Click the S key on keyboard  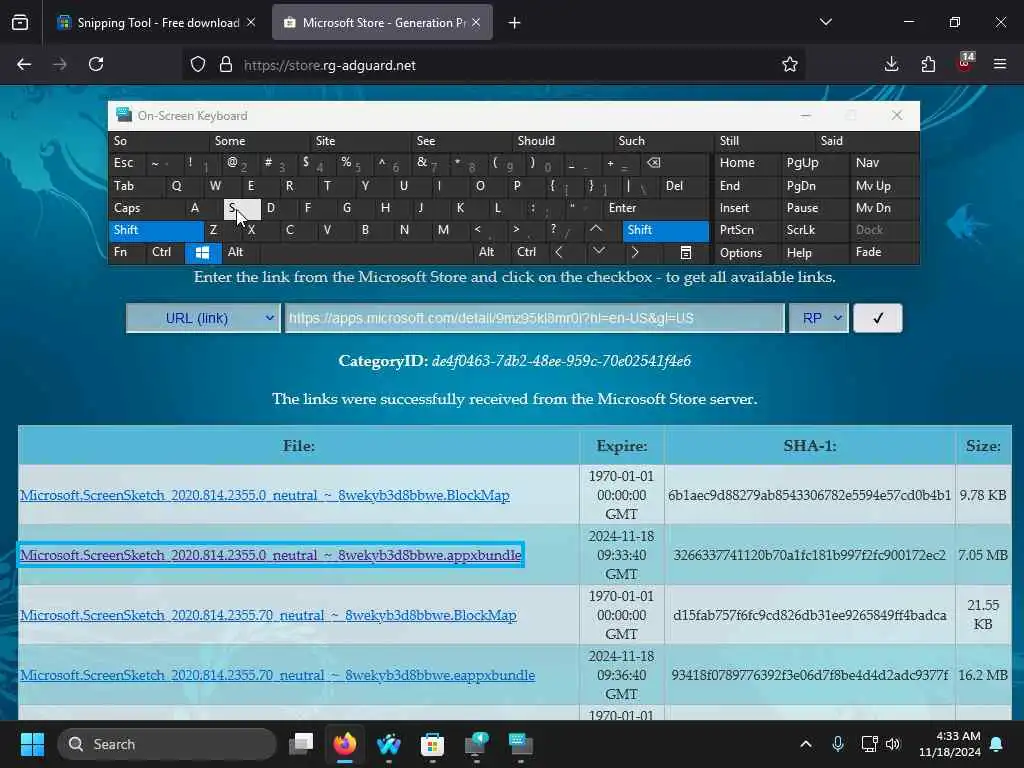click(x=242, y=208)
